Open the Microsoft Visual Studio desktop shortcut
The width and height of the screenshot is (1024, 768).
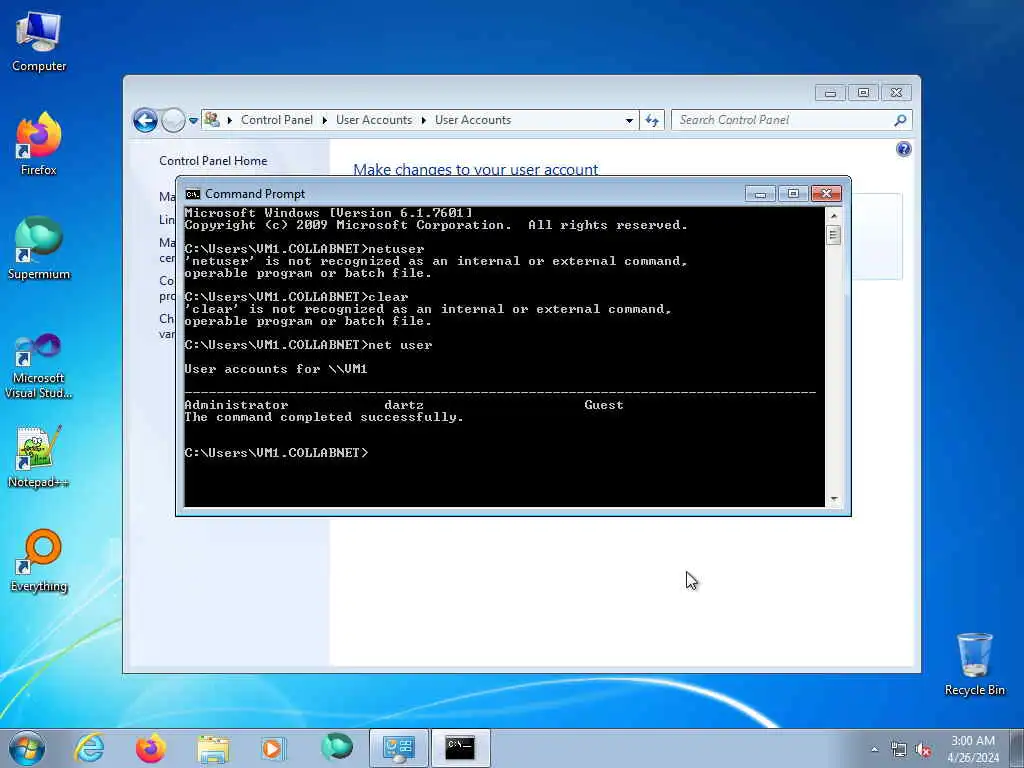(x=39, y=366)
